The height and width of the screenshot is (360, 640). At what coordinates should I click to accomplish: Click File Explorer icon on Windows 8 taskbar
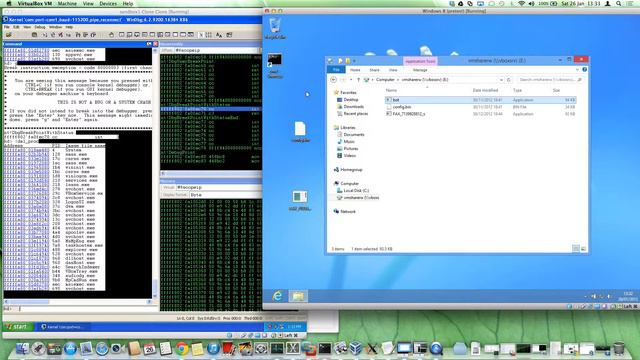298,296
